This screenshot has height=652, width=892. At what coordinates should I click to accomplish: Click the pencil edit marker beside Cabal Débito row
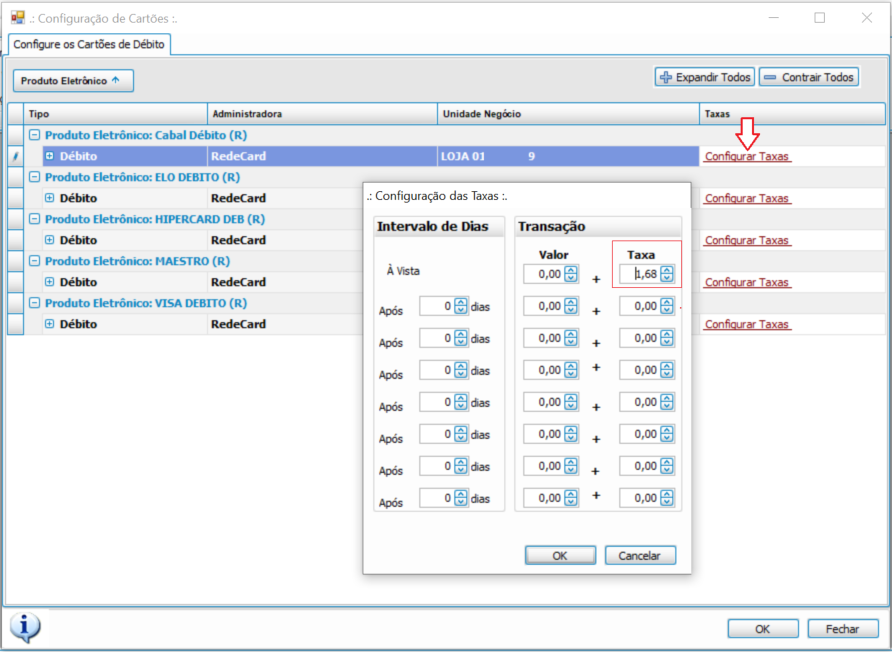coord(15,156)
